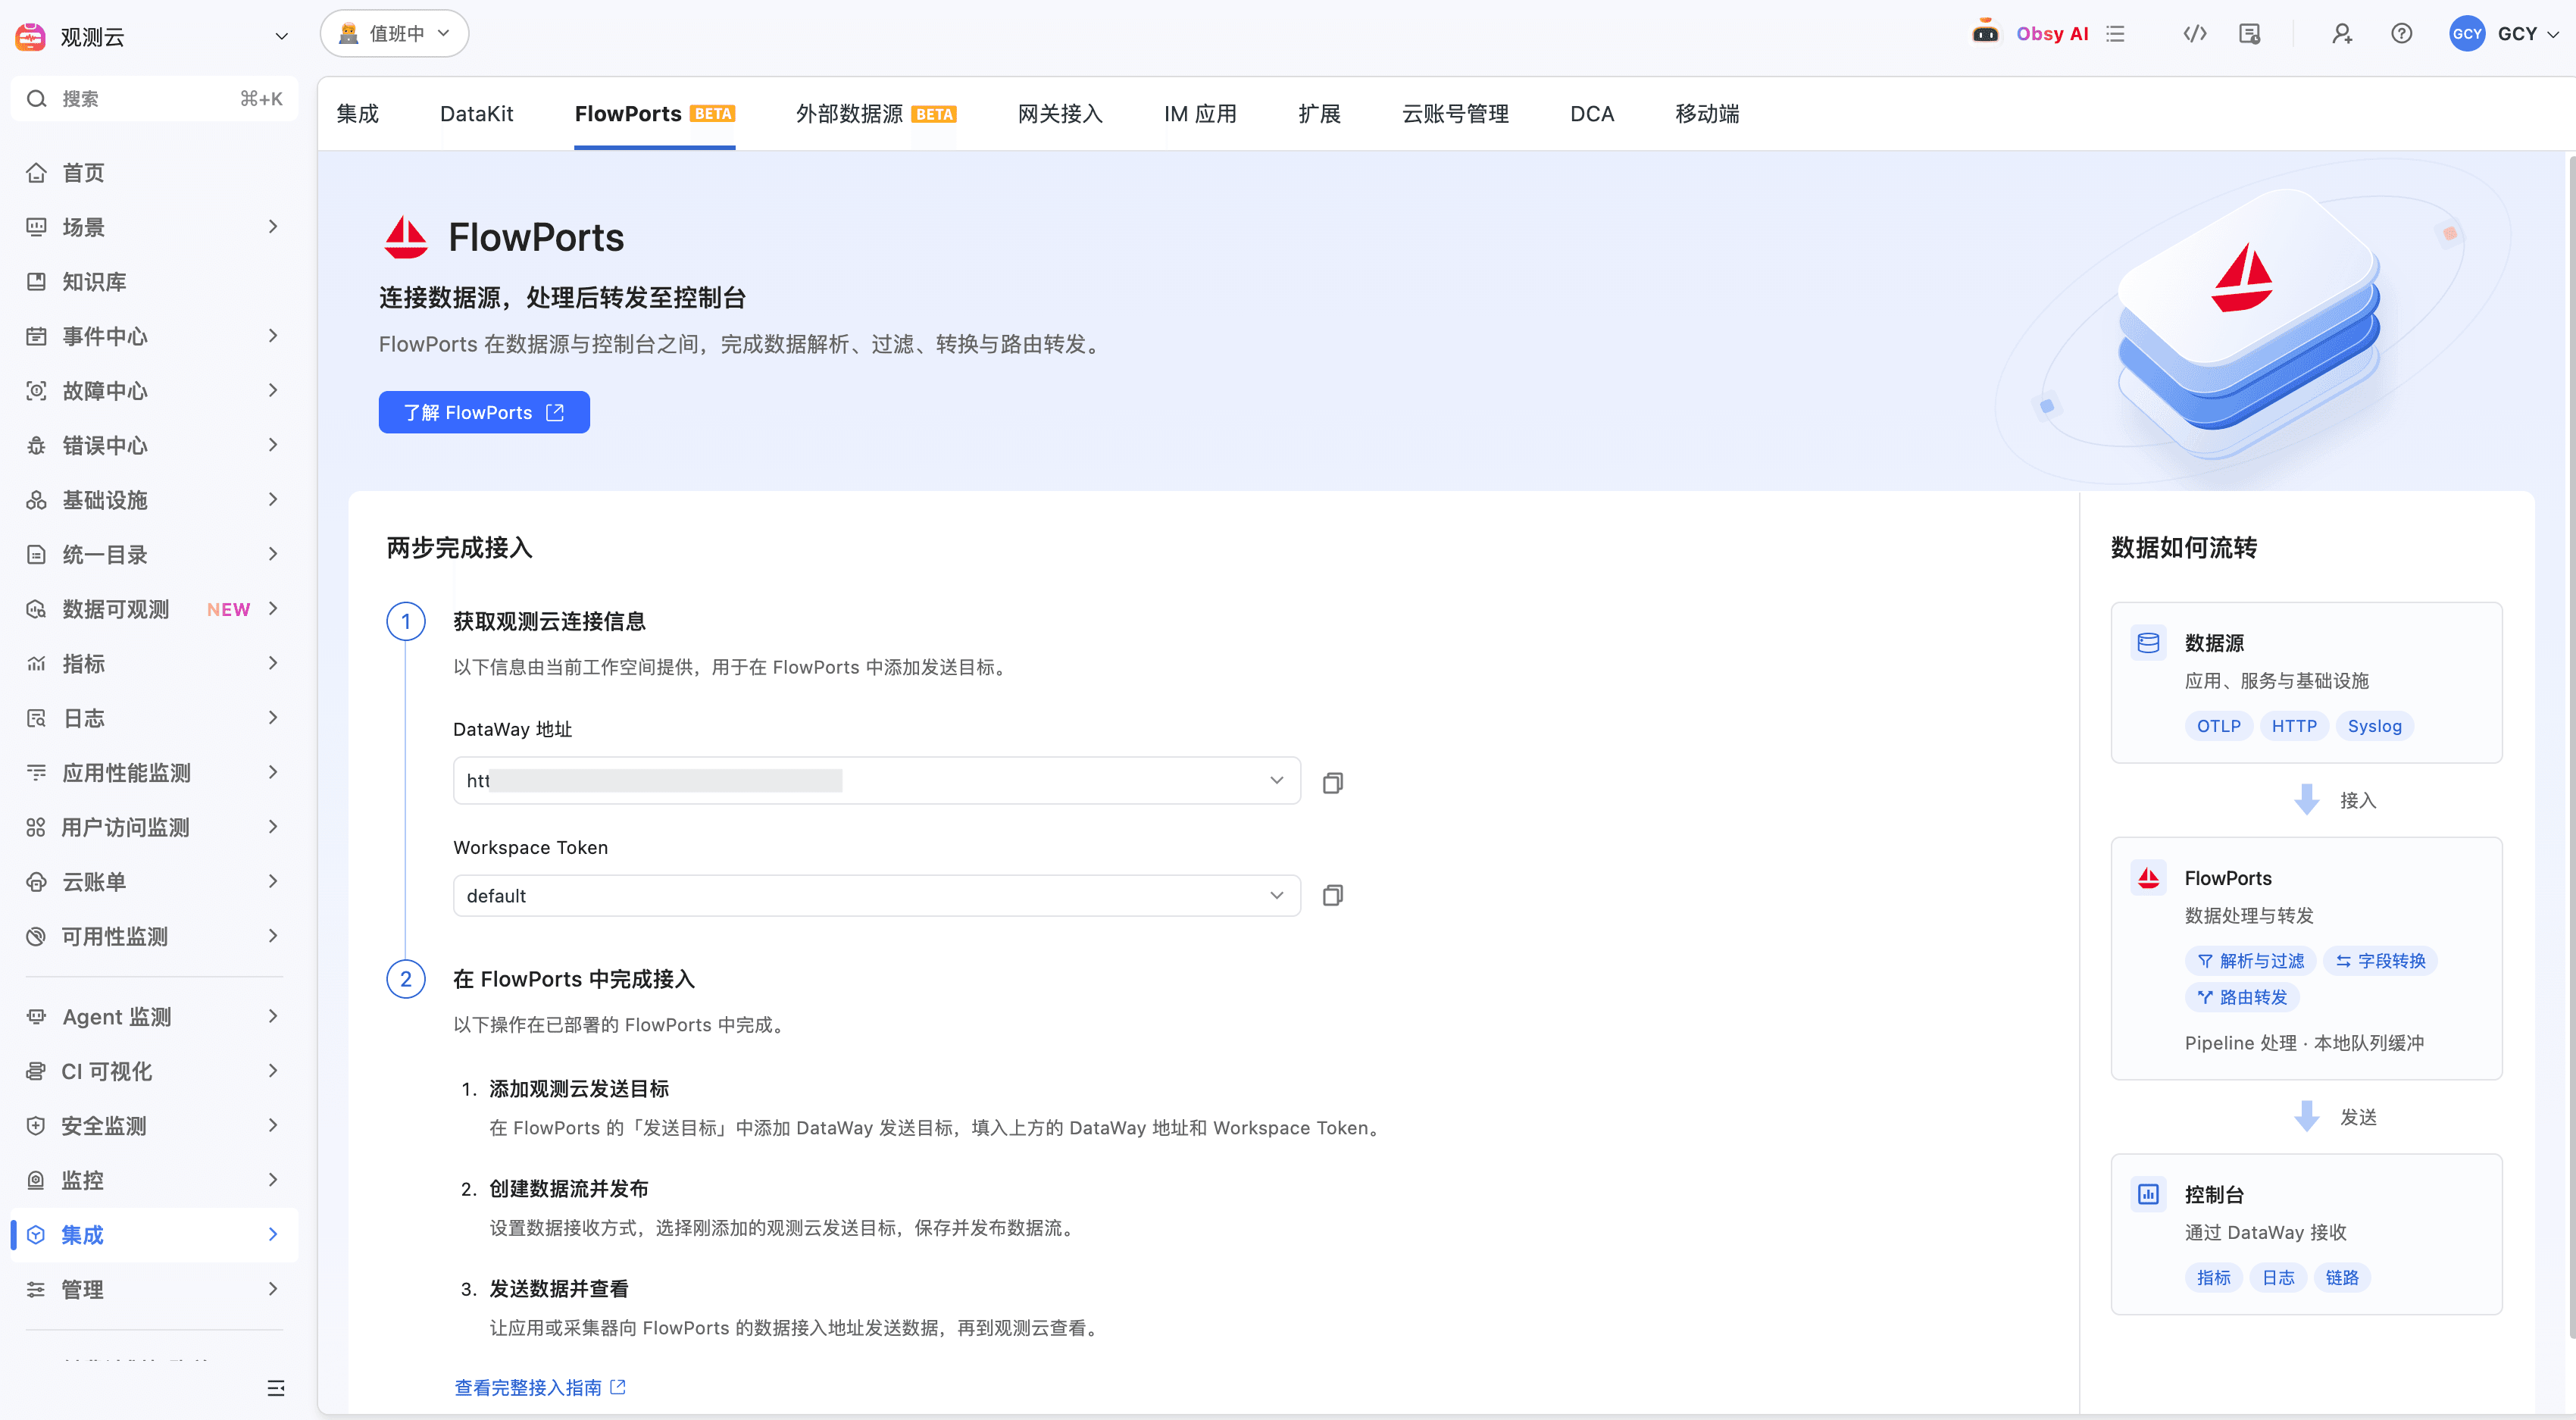Copy the DataWay address
This screenshot has height=1420, width=2576.
click(x=1332, y=782)
